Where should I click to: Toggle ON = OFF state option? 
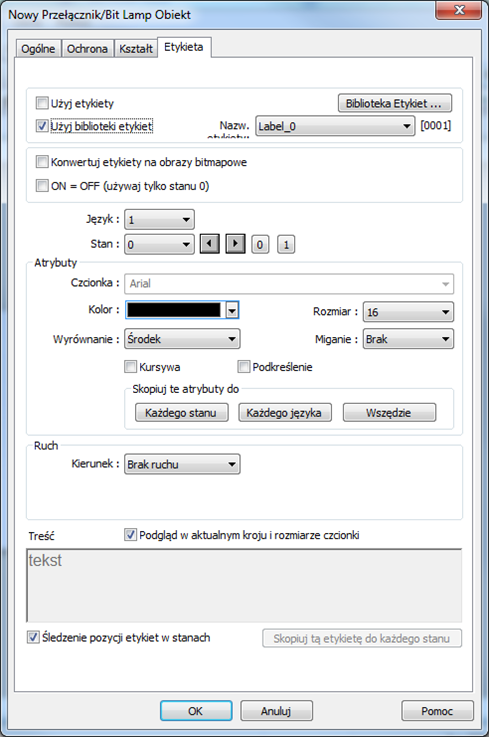click(42, 186)
